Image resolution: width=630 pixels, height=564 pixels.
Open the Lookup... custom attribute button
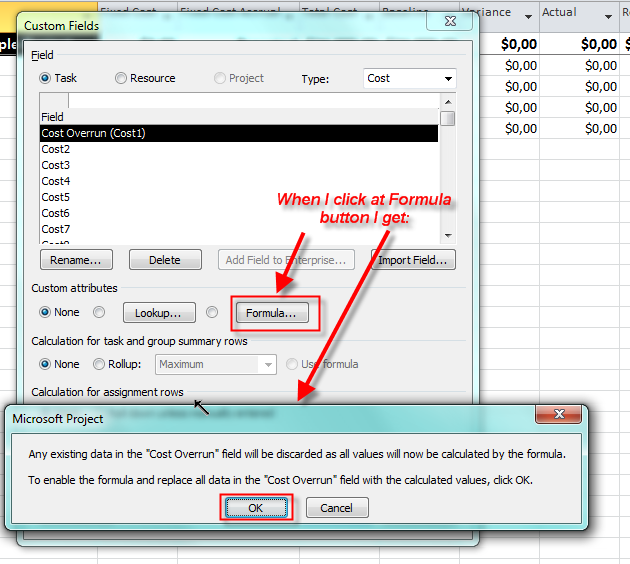pos(158,313)
